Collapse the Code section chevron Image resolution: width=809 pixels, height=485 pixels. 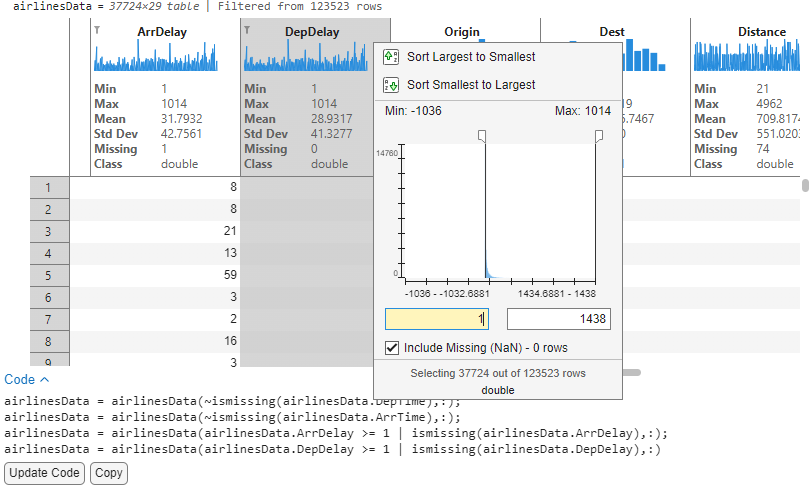[x=44, y=380]
